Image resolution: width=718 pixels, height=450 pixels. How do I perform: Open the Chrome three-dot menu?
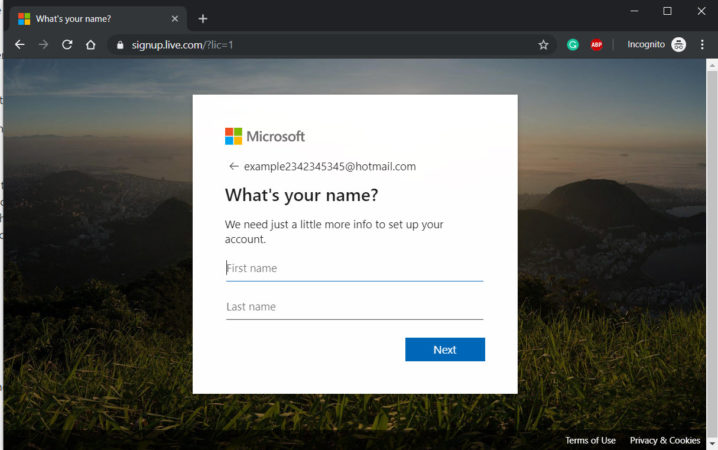pos(702,44)
